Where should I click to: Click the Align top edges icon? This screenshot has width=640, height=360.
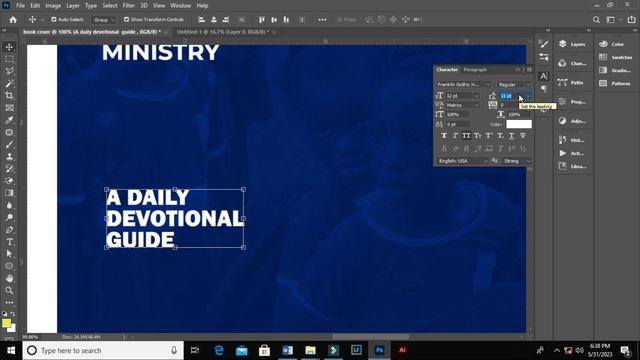coord(262,20)
